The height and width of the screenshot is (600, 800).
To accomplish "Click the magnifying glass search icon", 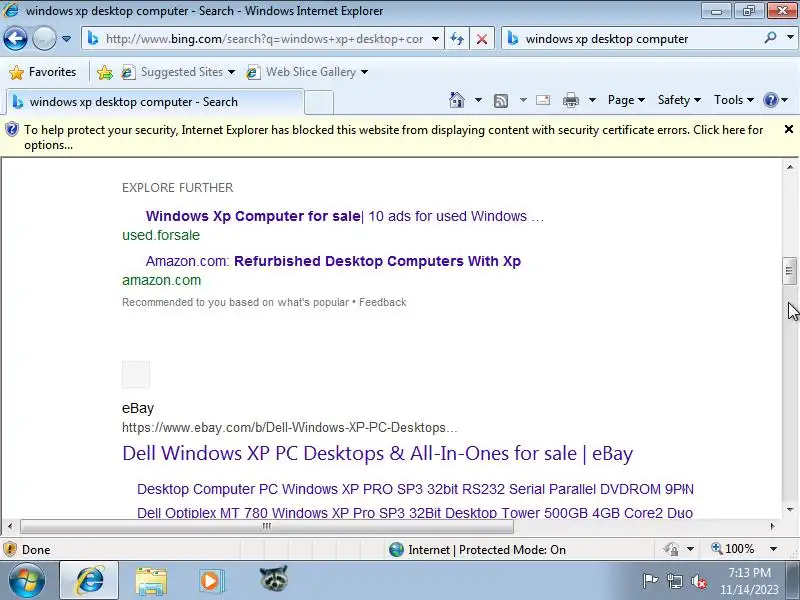I will click(x=770, y=38).
